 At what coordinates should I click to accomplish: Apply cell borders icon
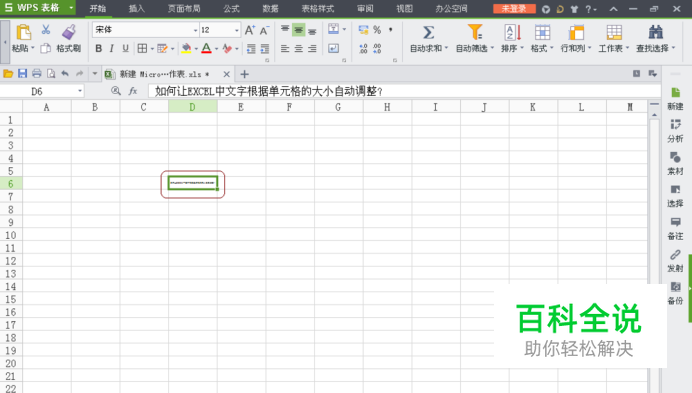[142, 48]
